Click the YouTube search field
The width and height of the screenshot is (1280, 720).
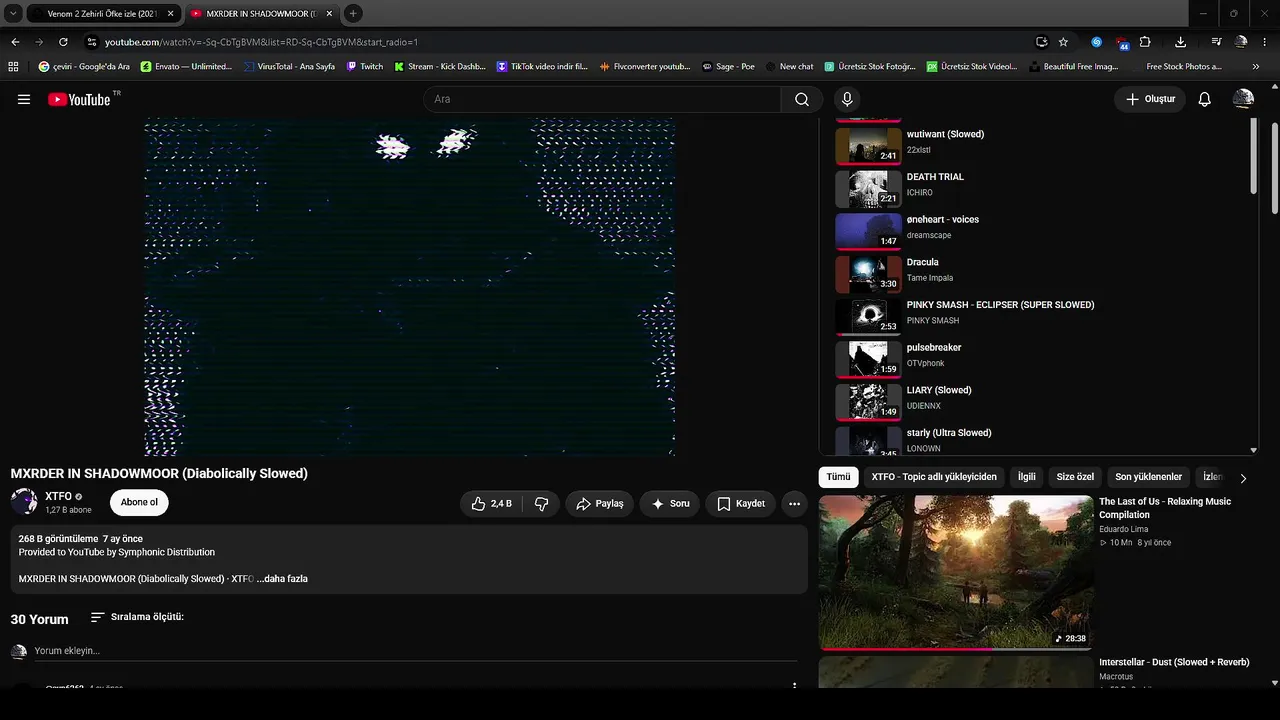coord(602,99)
